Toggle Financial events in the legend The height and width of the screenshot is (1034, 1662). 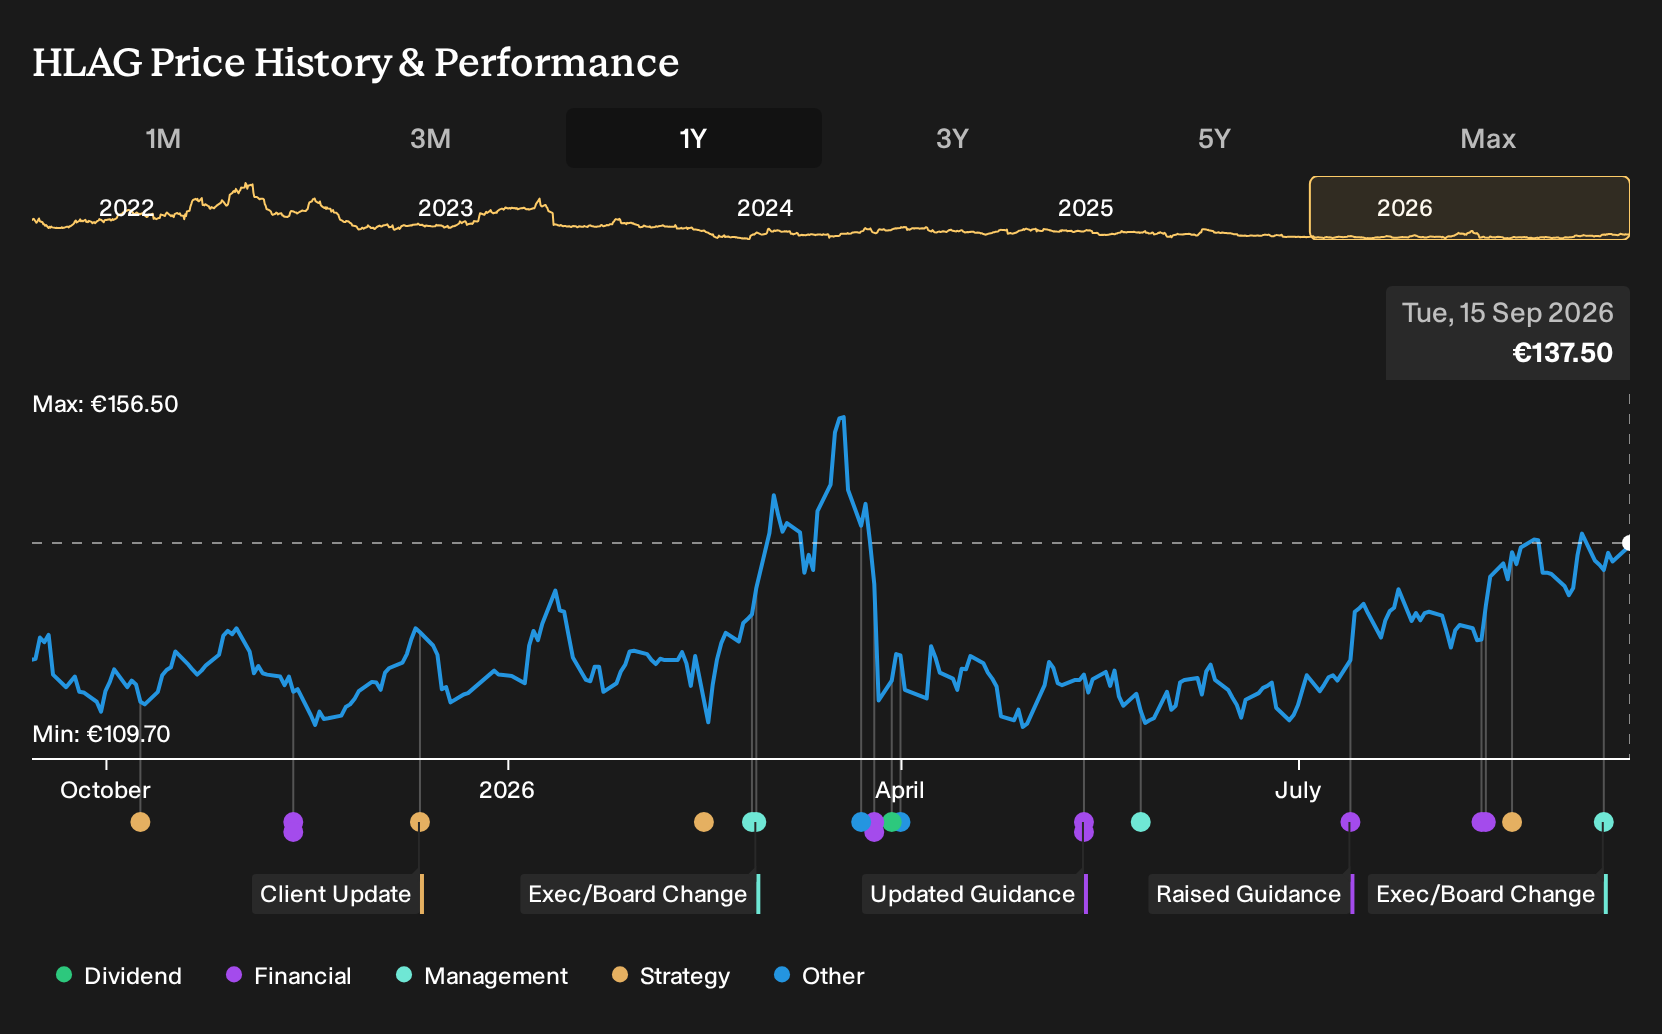(289, 976)
